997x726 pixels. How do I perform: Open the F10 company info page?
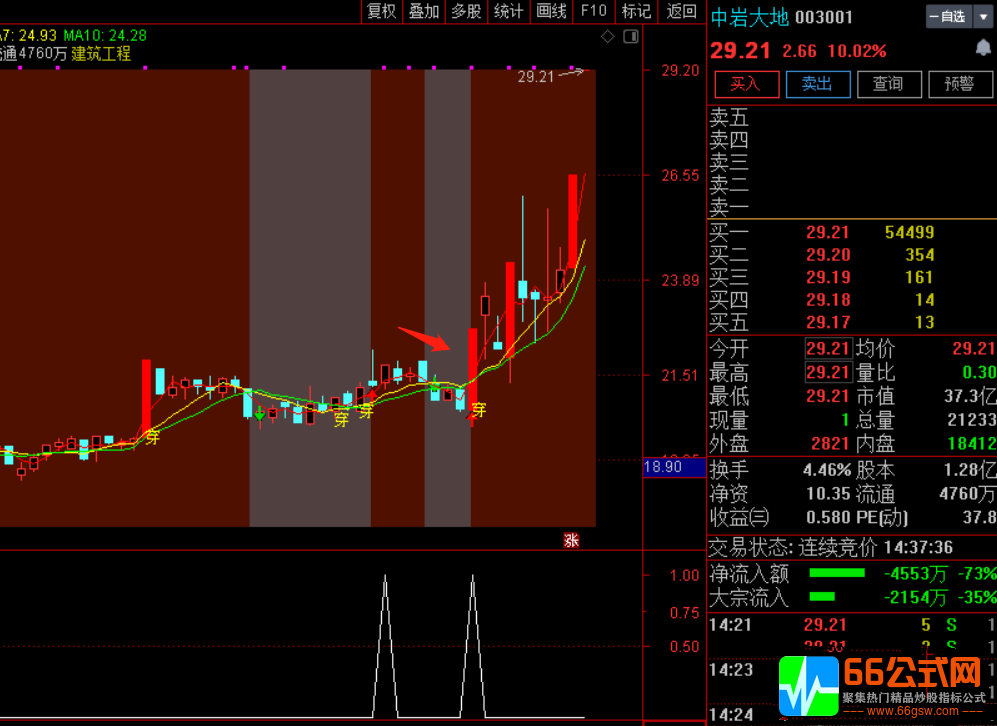[594, 11]
